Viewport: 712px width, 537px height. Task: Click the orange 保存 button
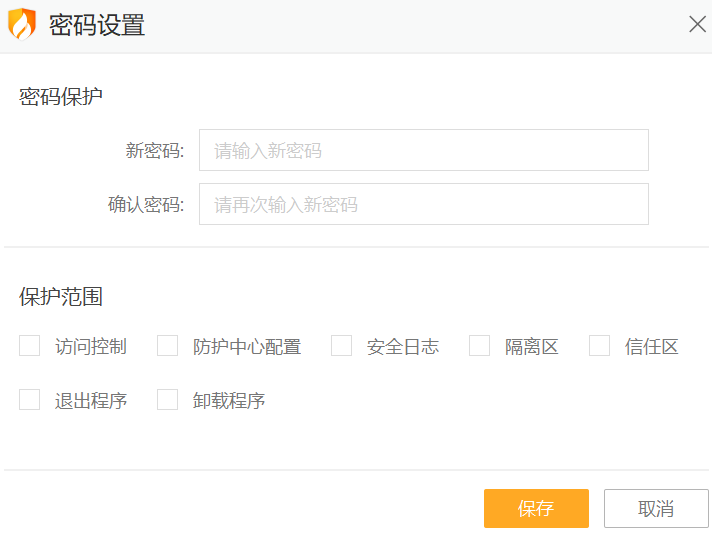coord(536,508)
